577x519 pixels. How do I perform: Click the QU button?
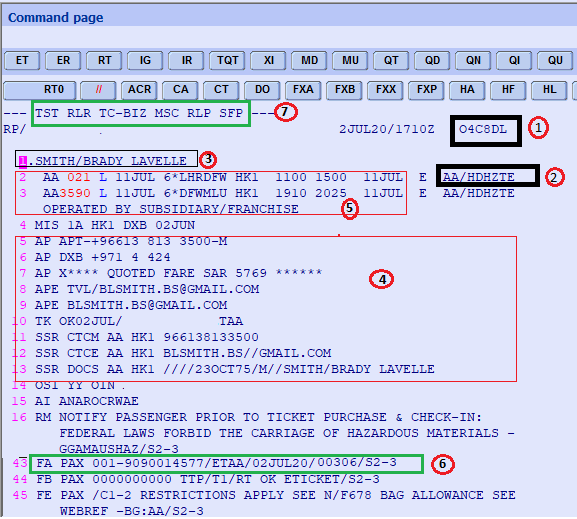555,61
